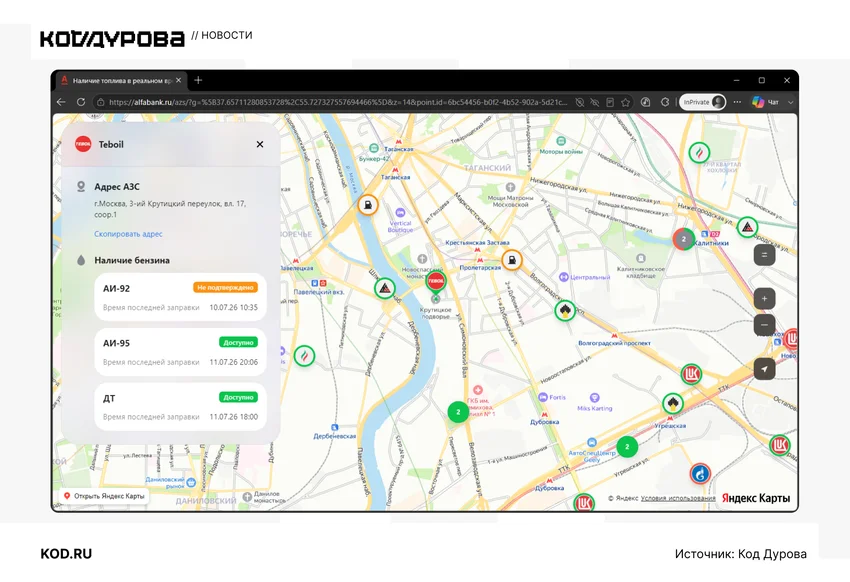Image resolution: width=850 pixels, height=582 pixels.
Task: Open green cluster 2 near ГКБ hospital
Action: tap(458, 412)
